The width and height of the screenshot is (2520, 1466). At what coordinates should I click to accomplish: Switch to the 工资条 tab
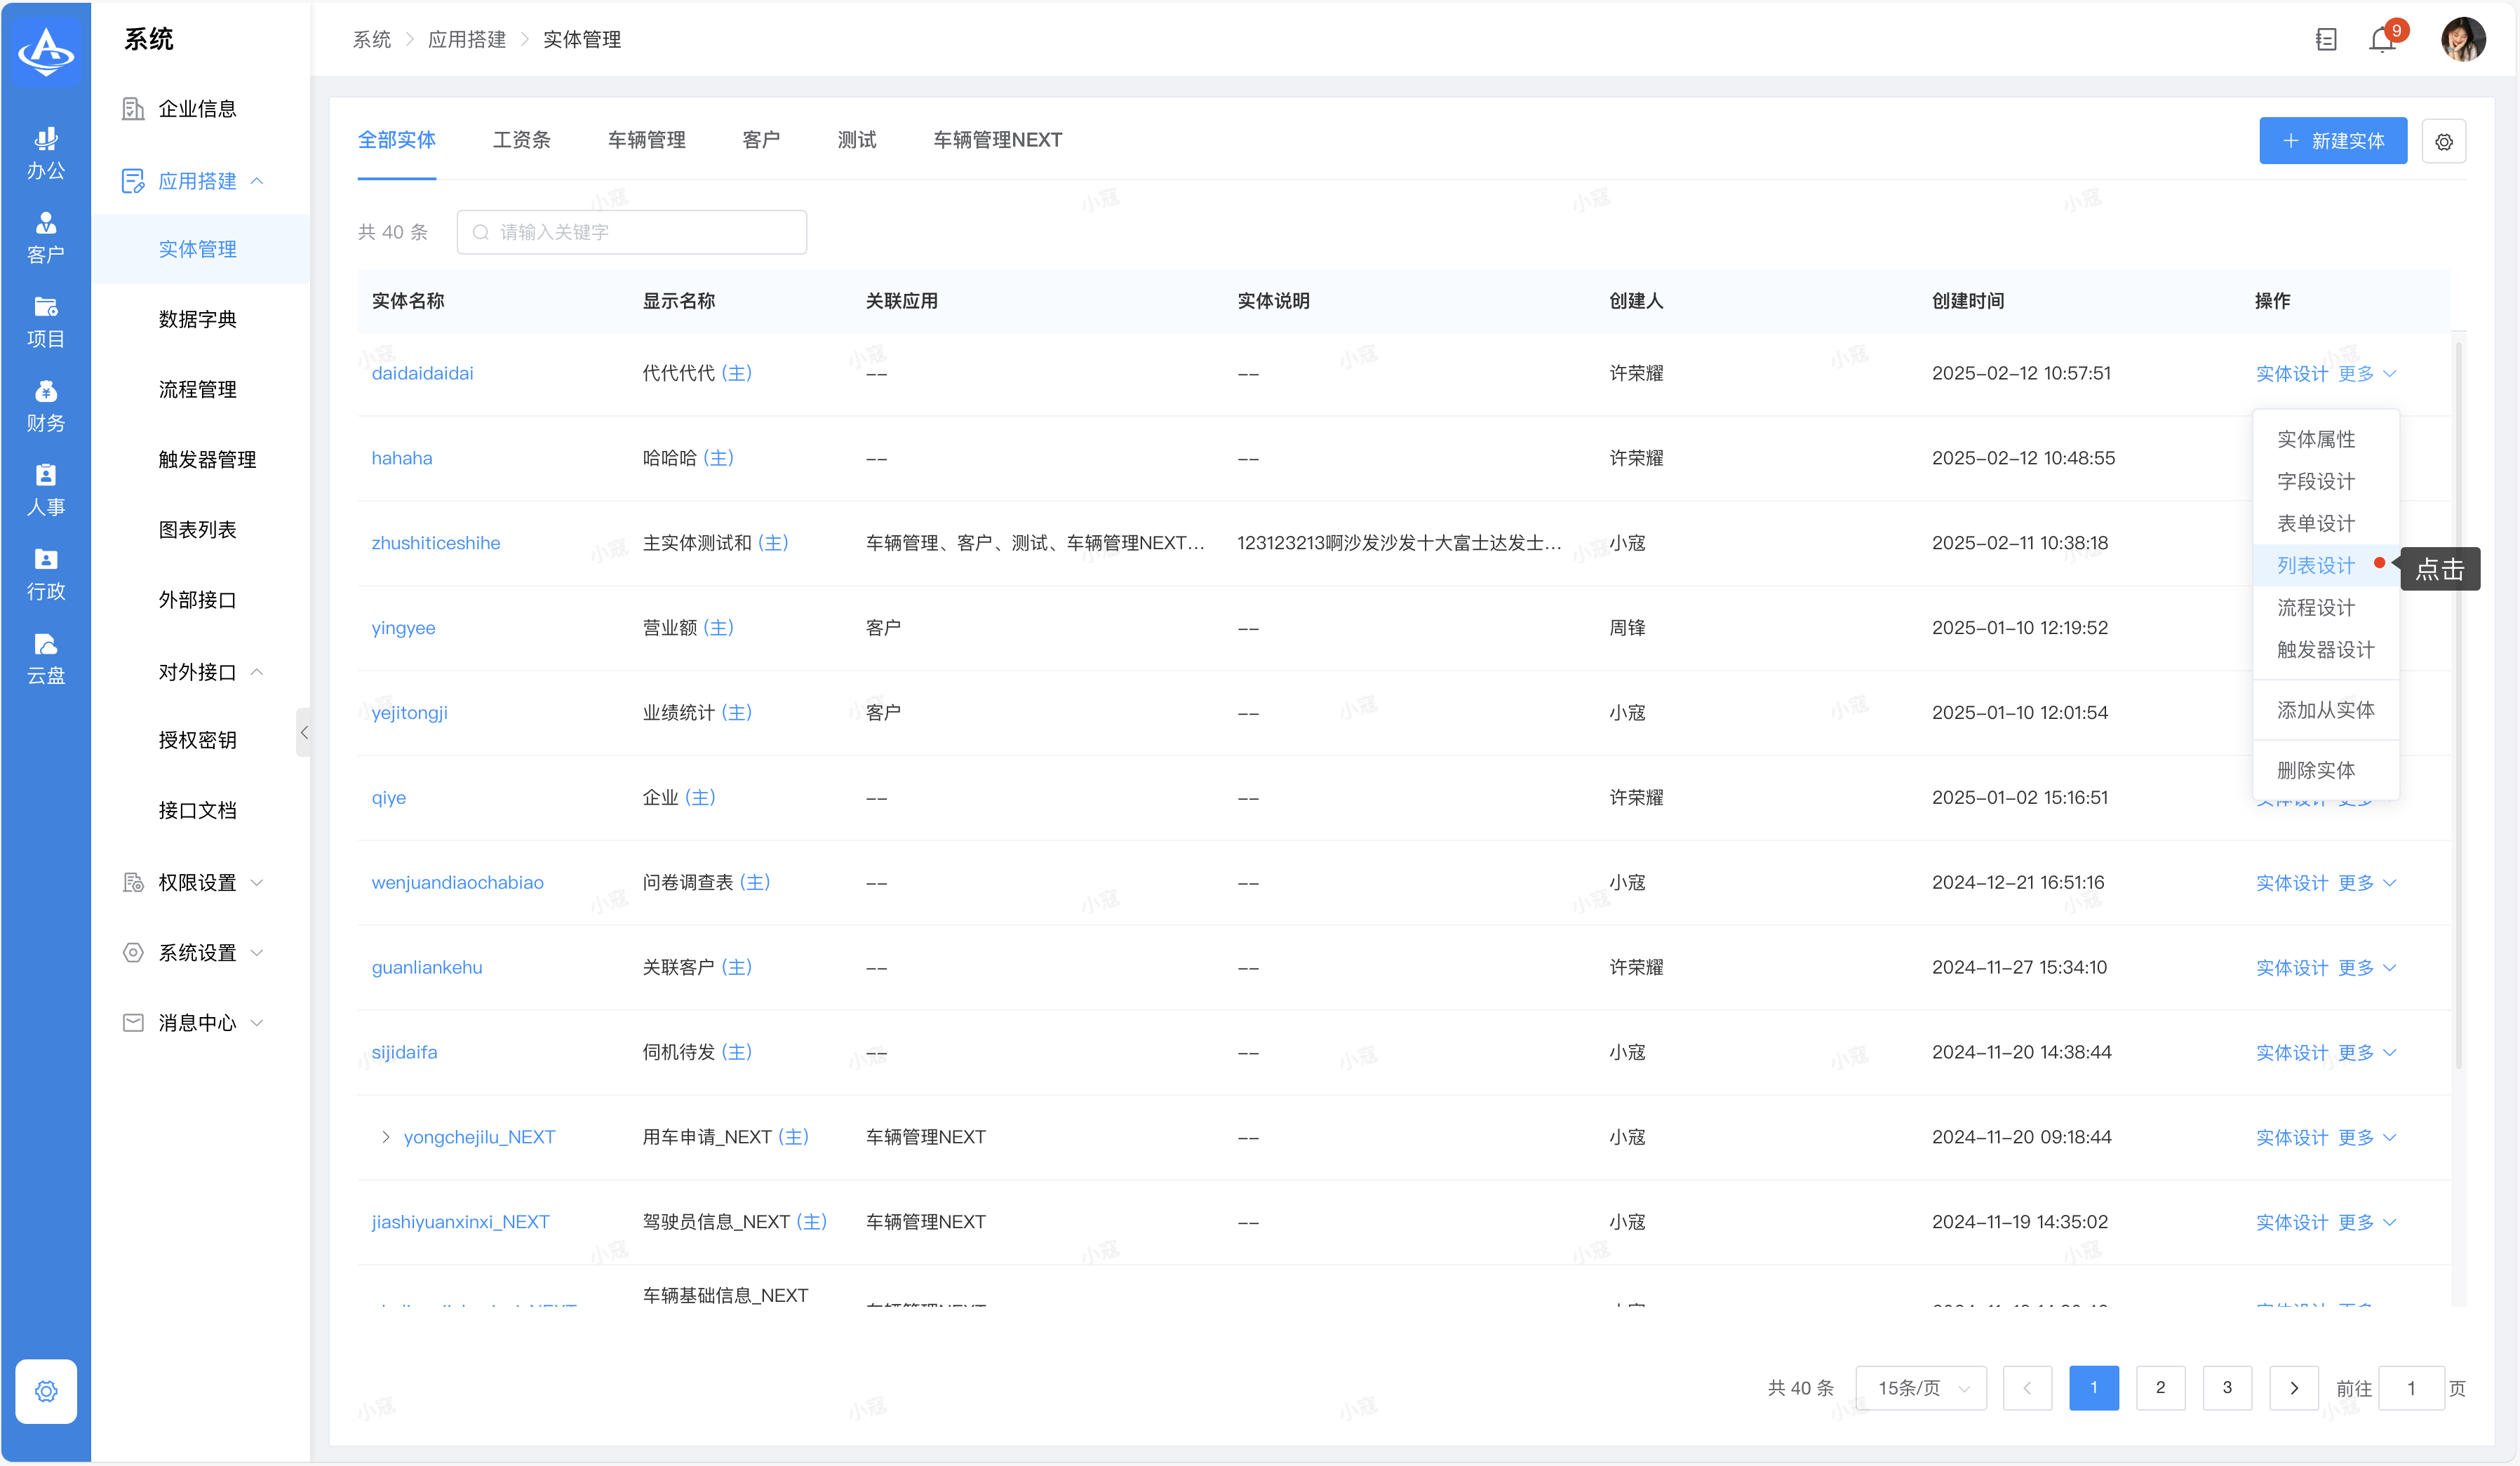[521, 140]
